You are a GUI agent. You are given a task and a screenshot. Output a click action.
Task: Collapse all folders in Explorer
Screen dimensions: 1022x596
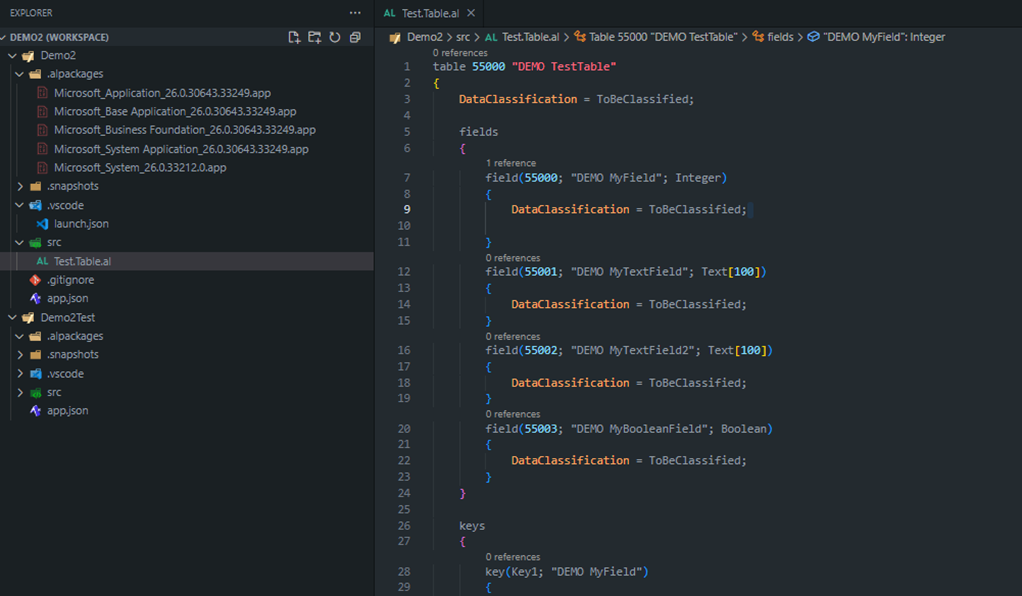tap(355, 37)
